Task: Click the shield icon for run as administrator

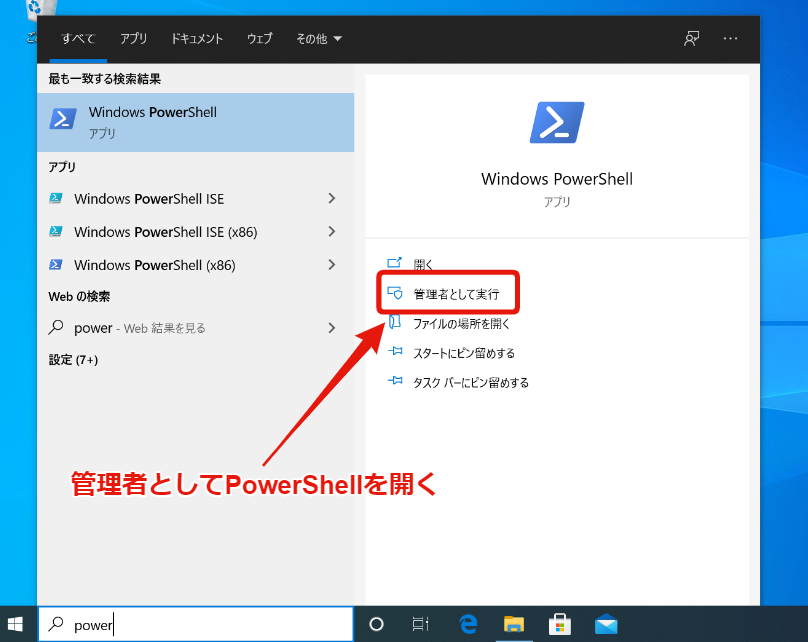Action: point(395,293)
